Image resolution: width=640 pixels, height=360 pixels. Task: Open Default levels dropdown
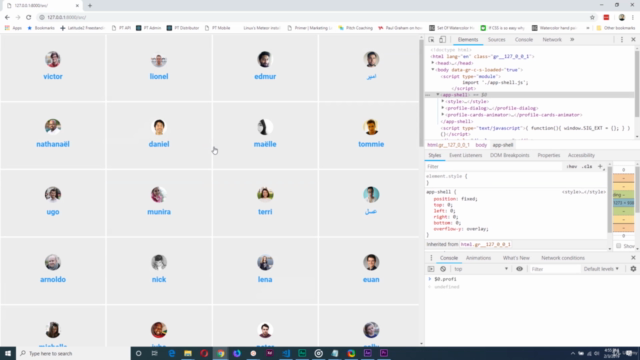click(601, 269)
